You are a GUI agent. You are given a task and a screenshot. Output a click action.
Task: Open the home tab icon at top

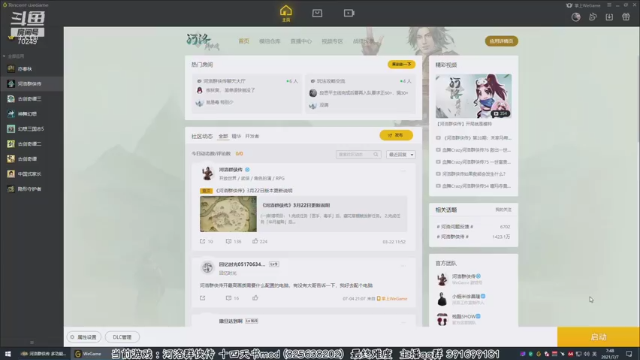click(286, 13)
